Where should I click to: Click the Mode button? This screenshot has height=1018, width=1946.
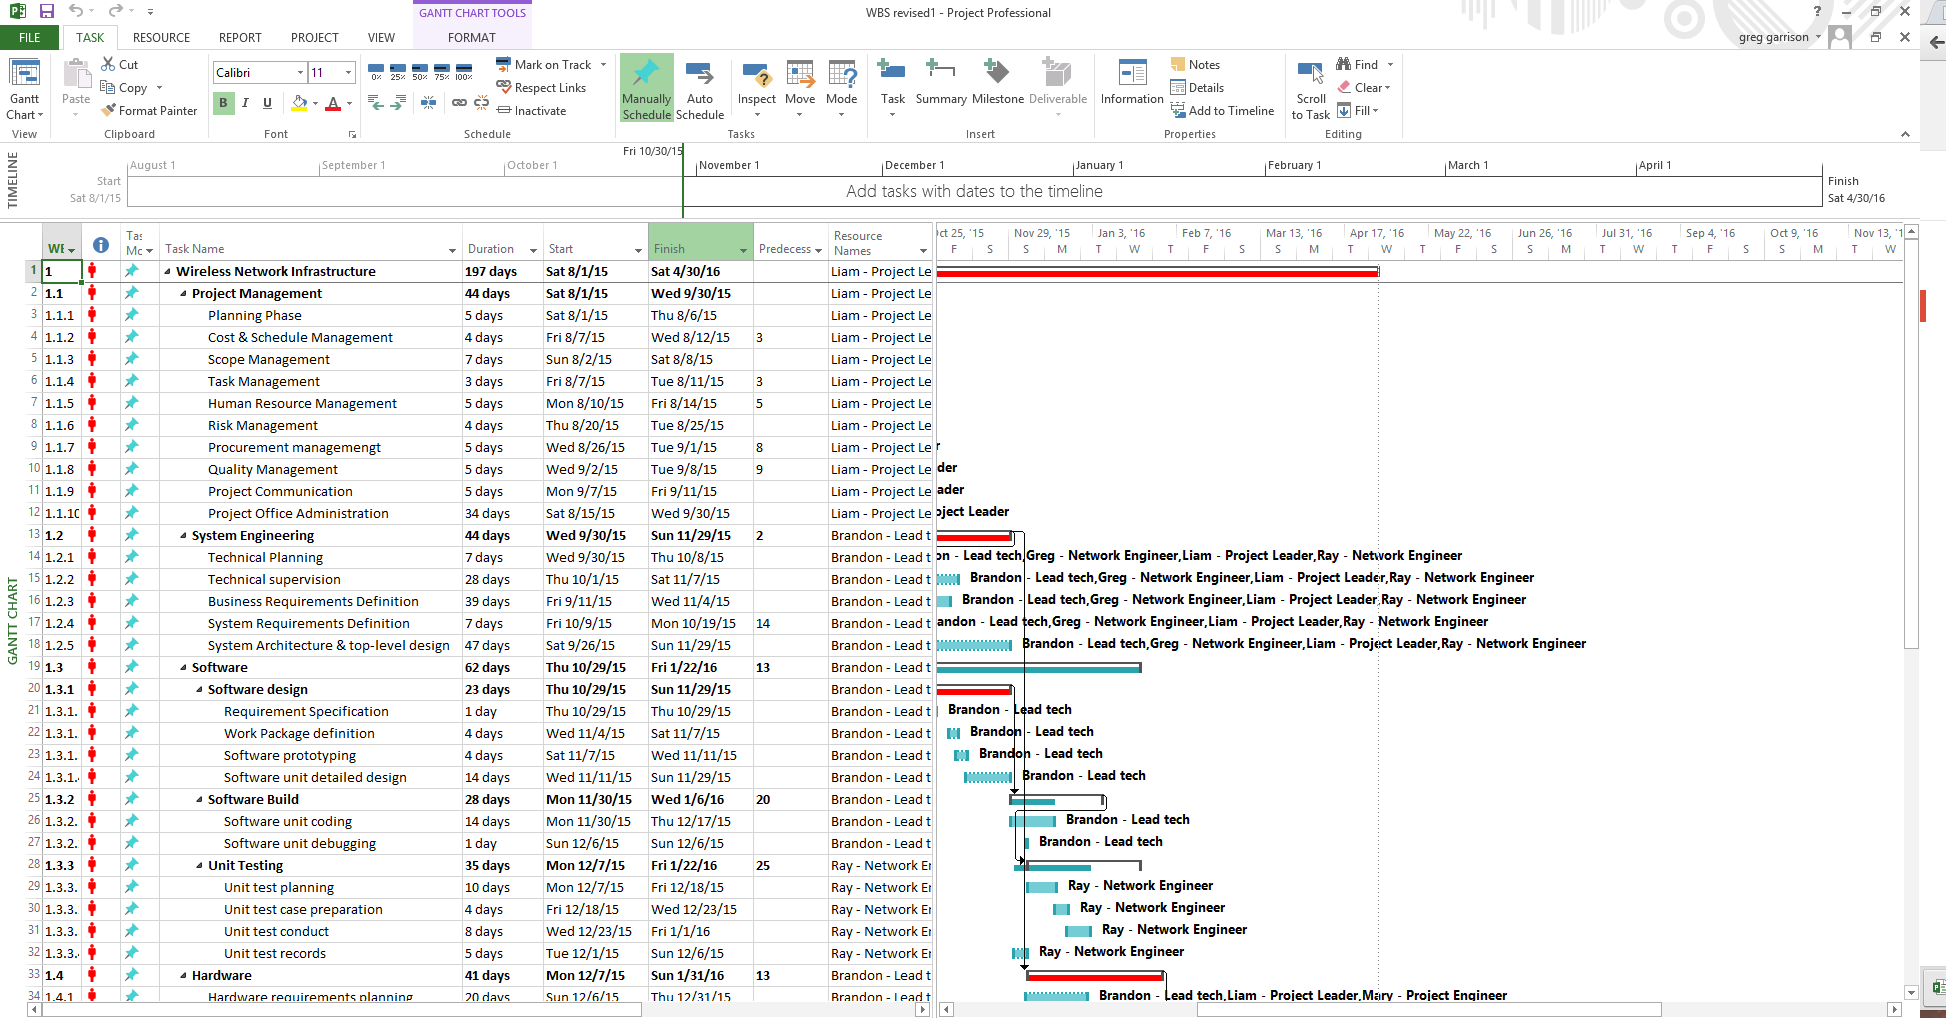coord(842,88)
